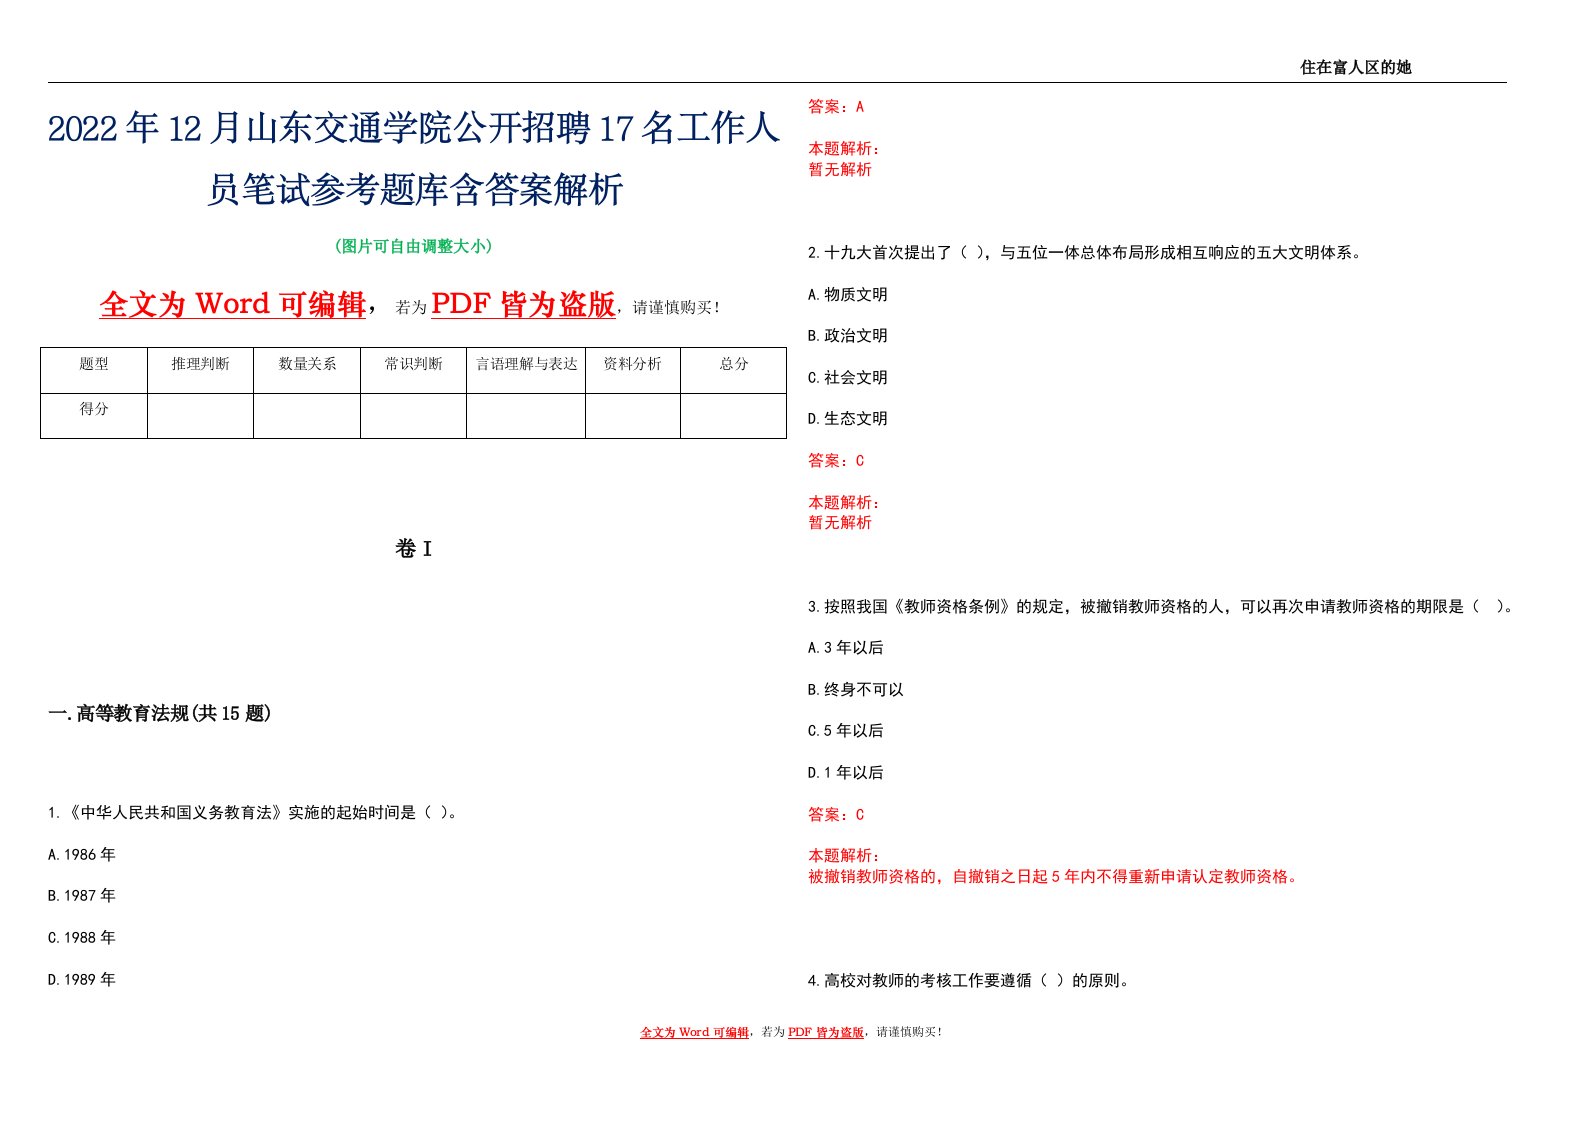Click the section heading 高等教育法规(共15题)
The image size is (1587, 1122).
coord(160,714)
